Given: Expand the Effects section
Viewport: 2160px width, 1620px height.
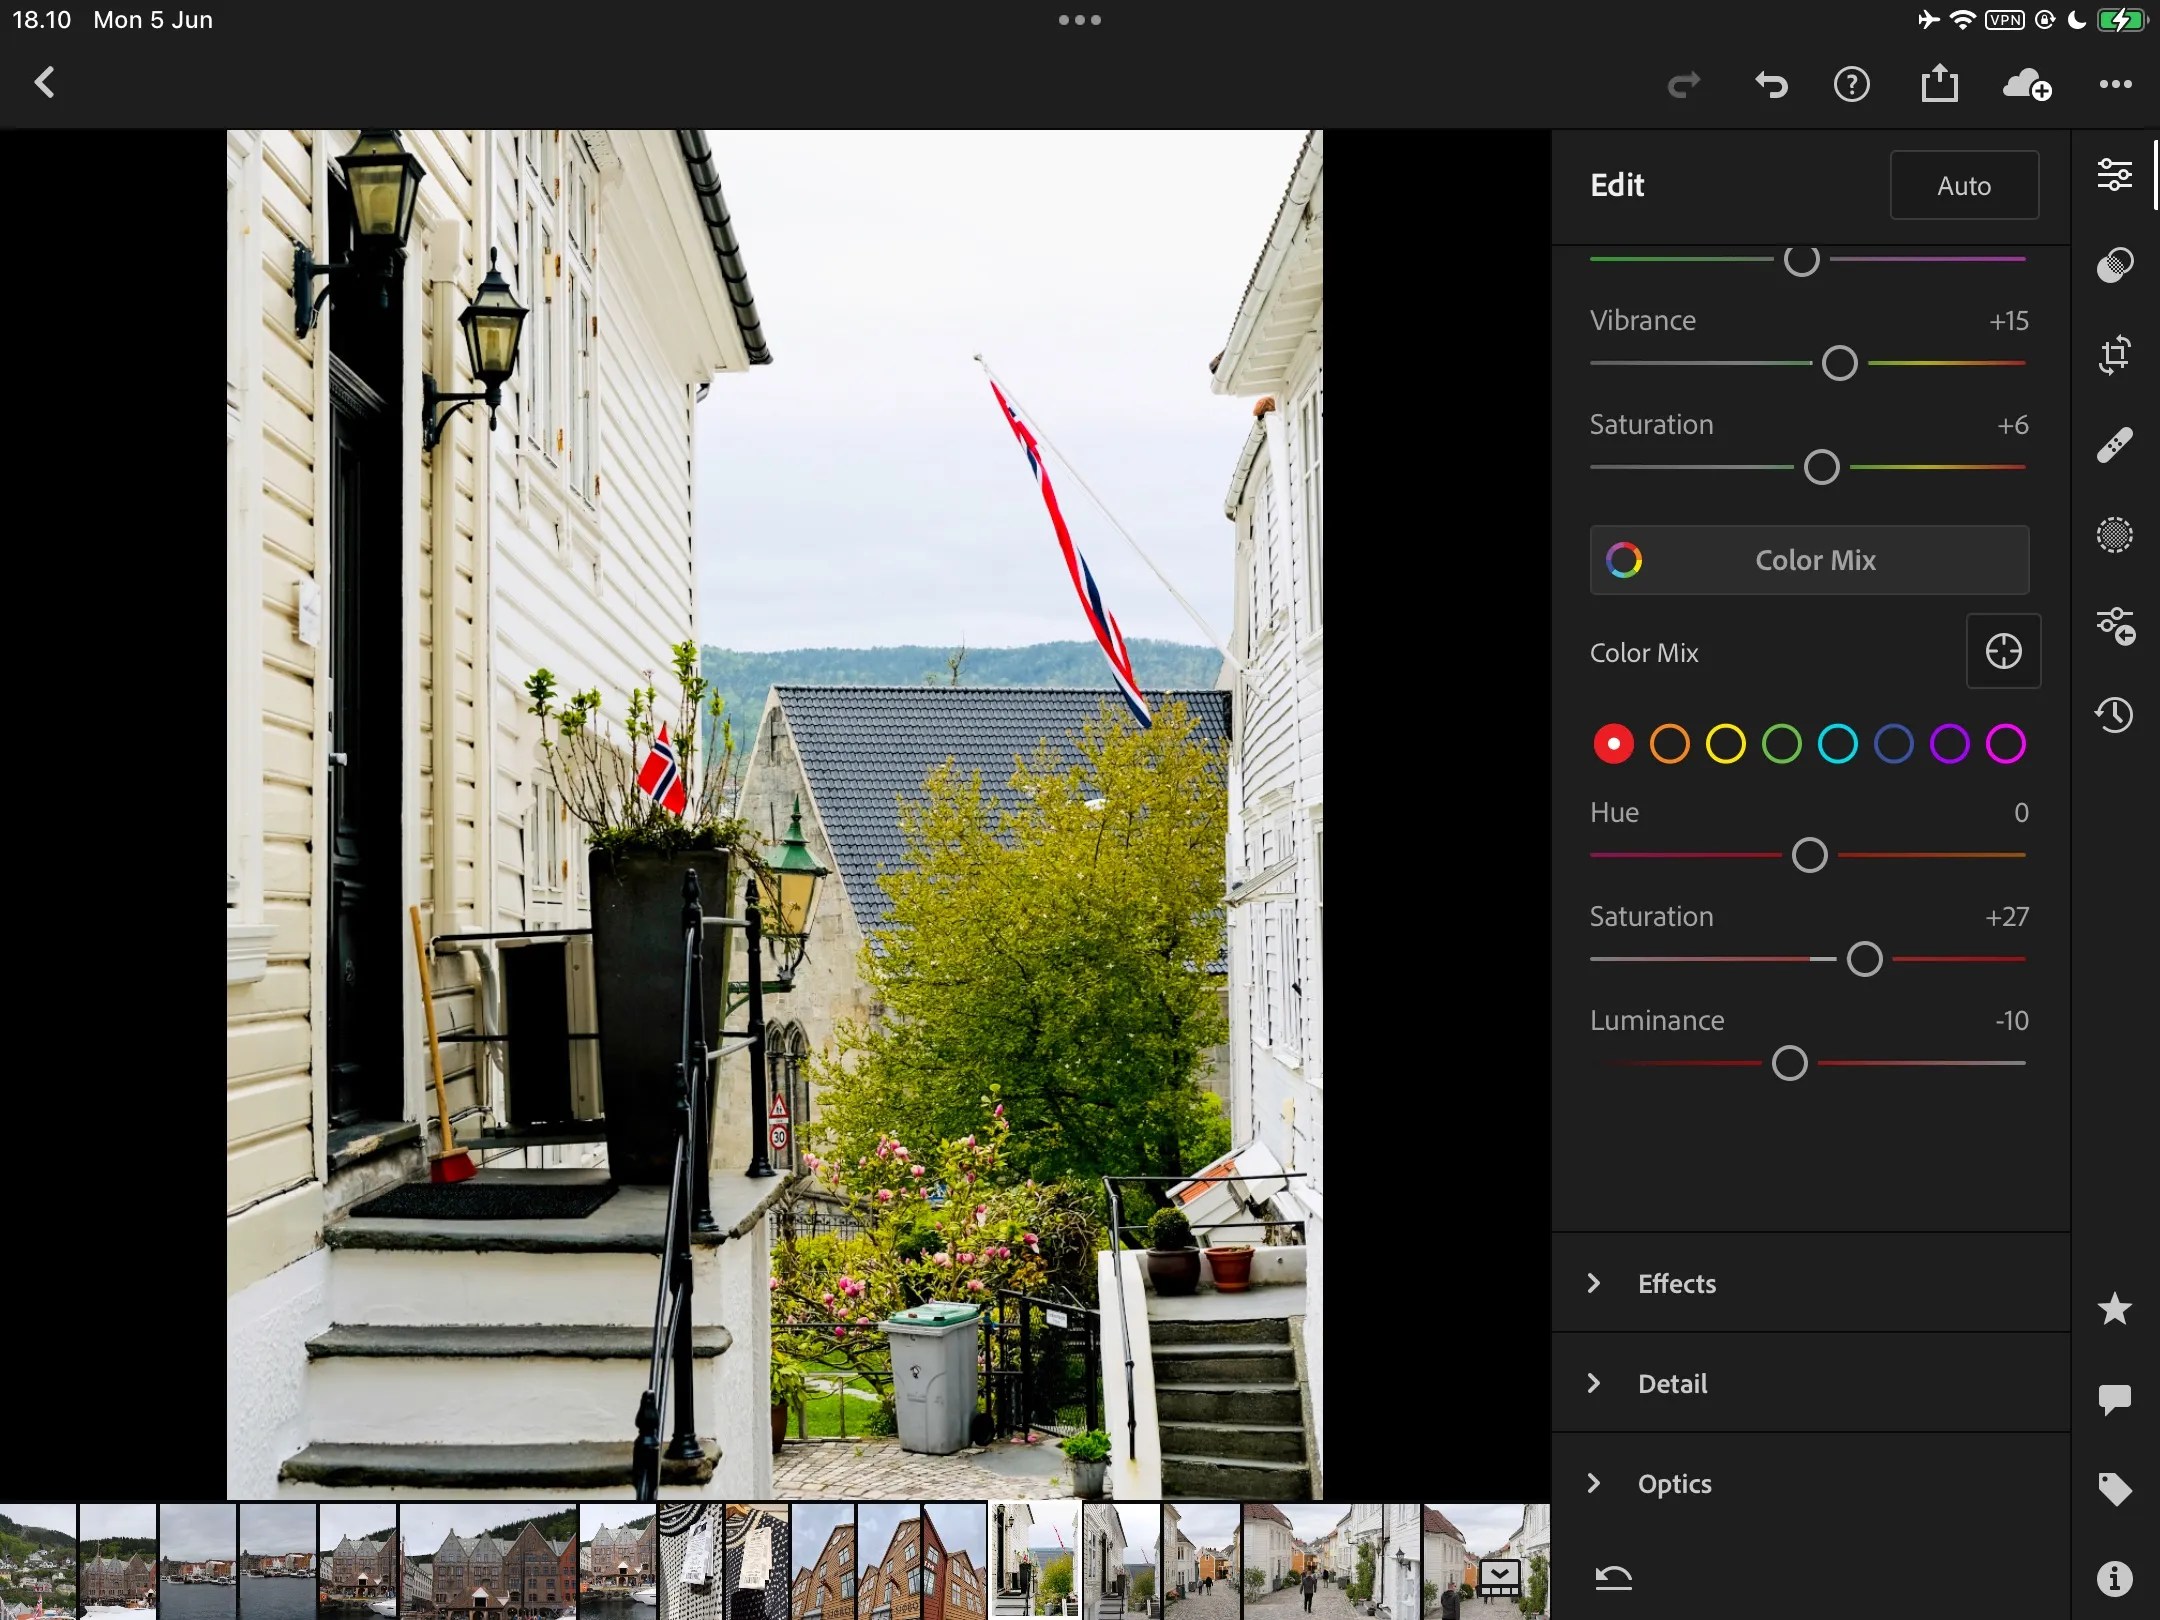Looking at the screenshot, I should 1675,1284.
